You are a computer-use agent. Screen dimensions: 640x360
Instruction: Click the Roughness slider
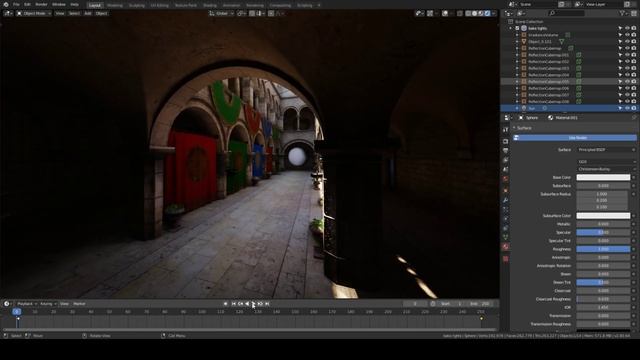tap(603, 249)
